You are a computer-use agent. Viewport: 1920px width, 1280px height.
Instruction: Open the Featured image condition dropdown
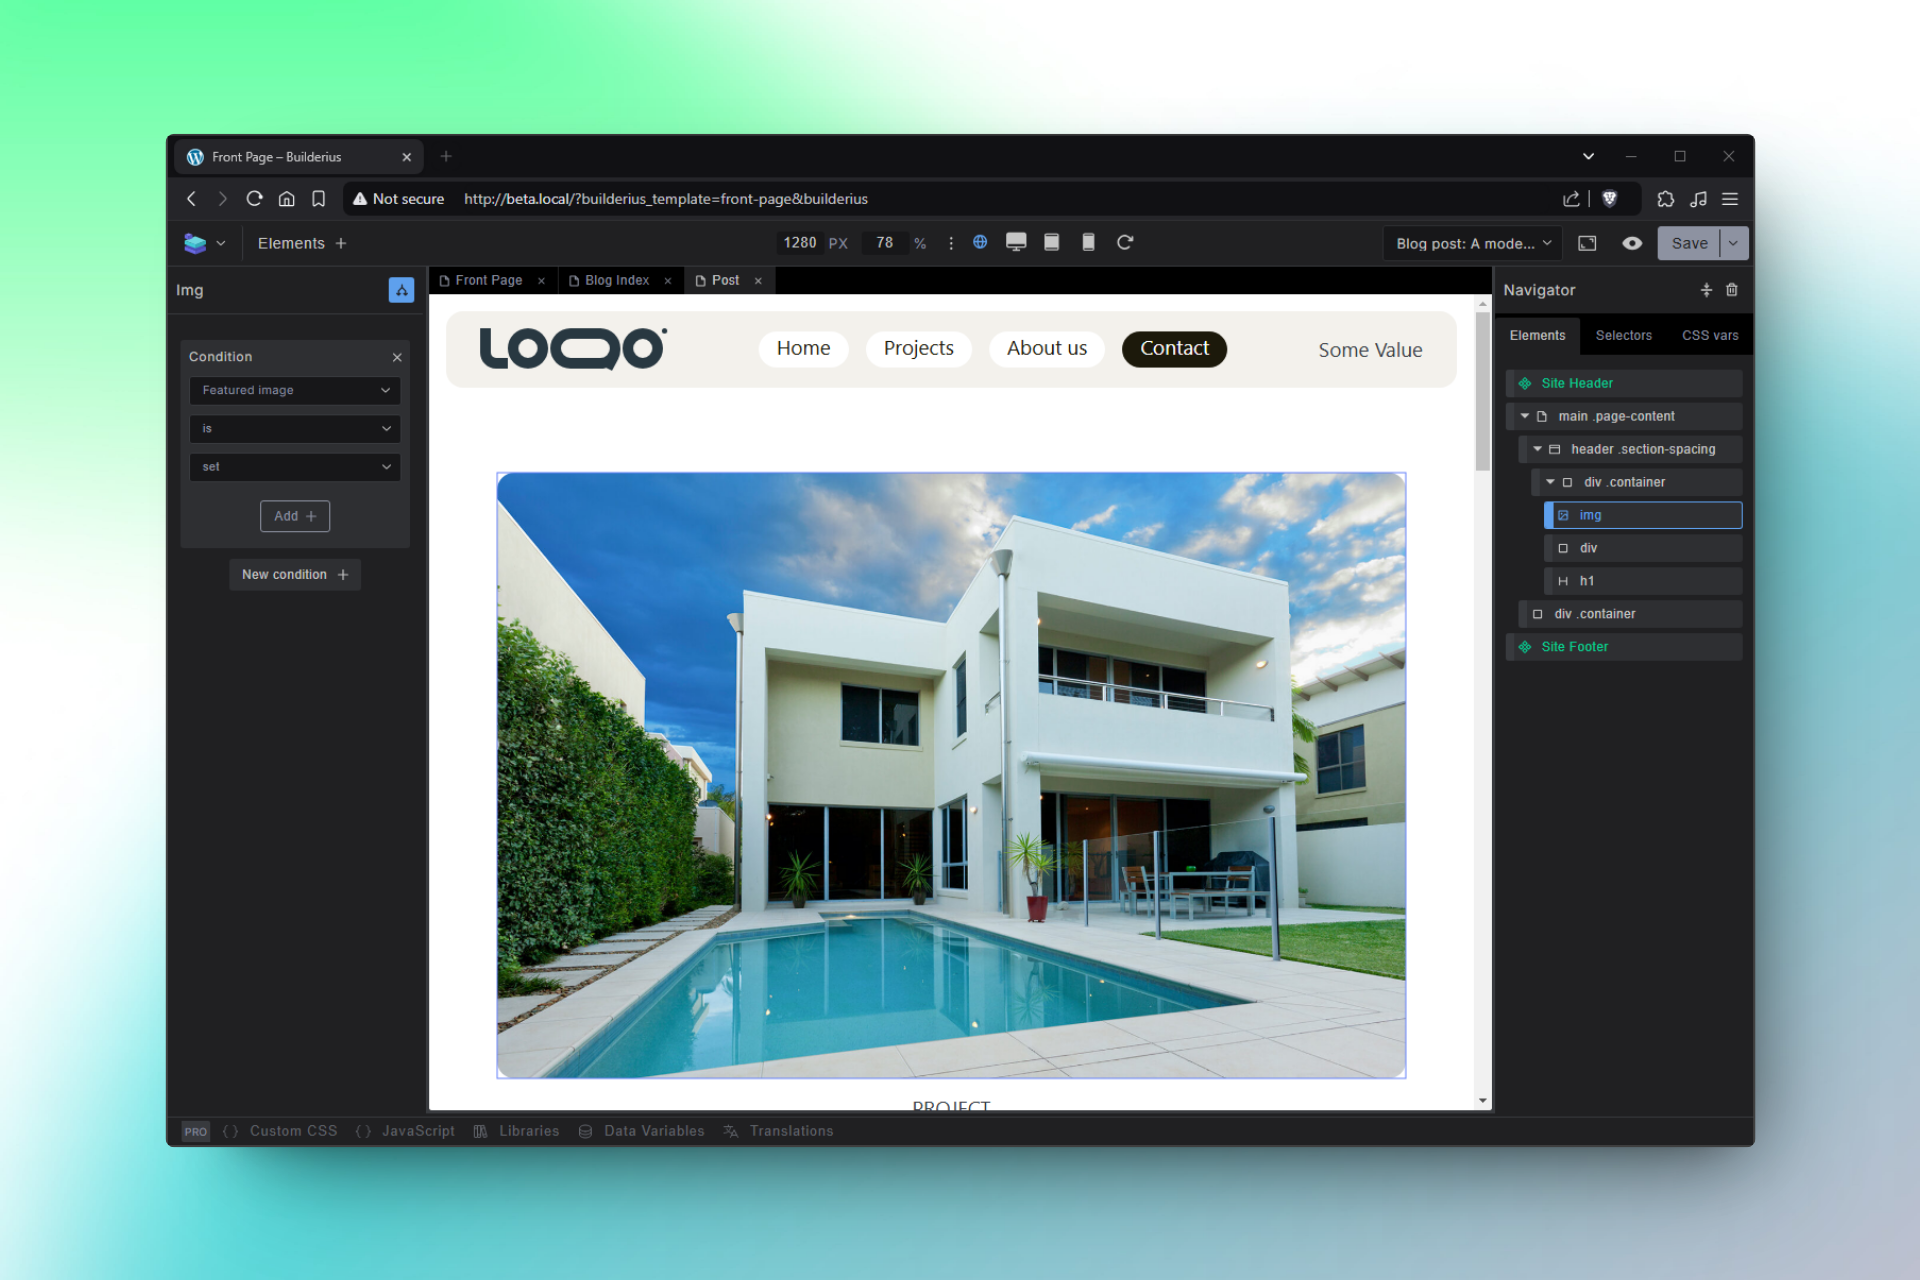coord(295,390)
